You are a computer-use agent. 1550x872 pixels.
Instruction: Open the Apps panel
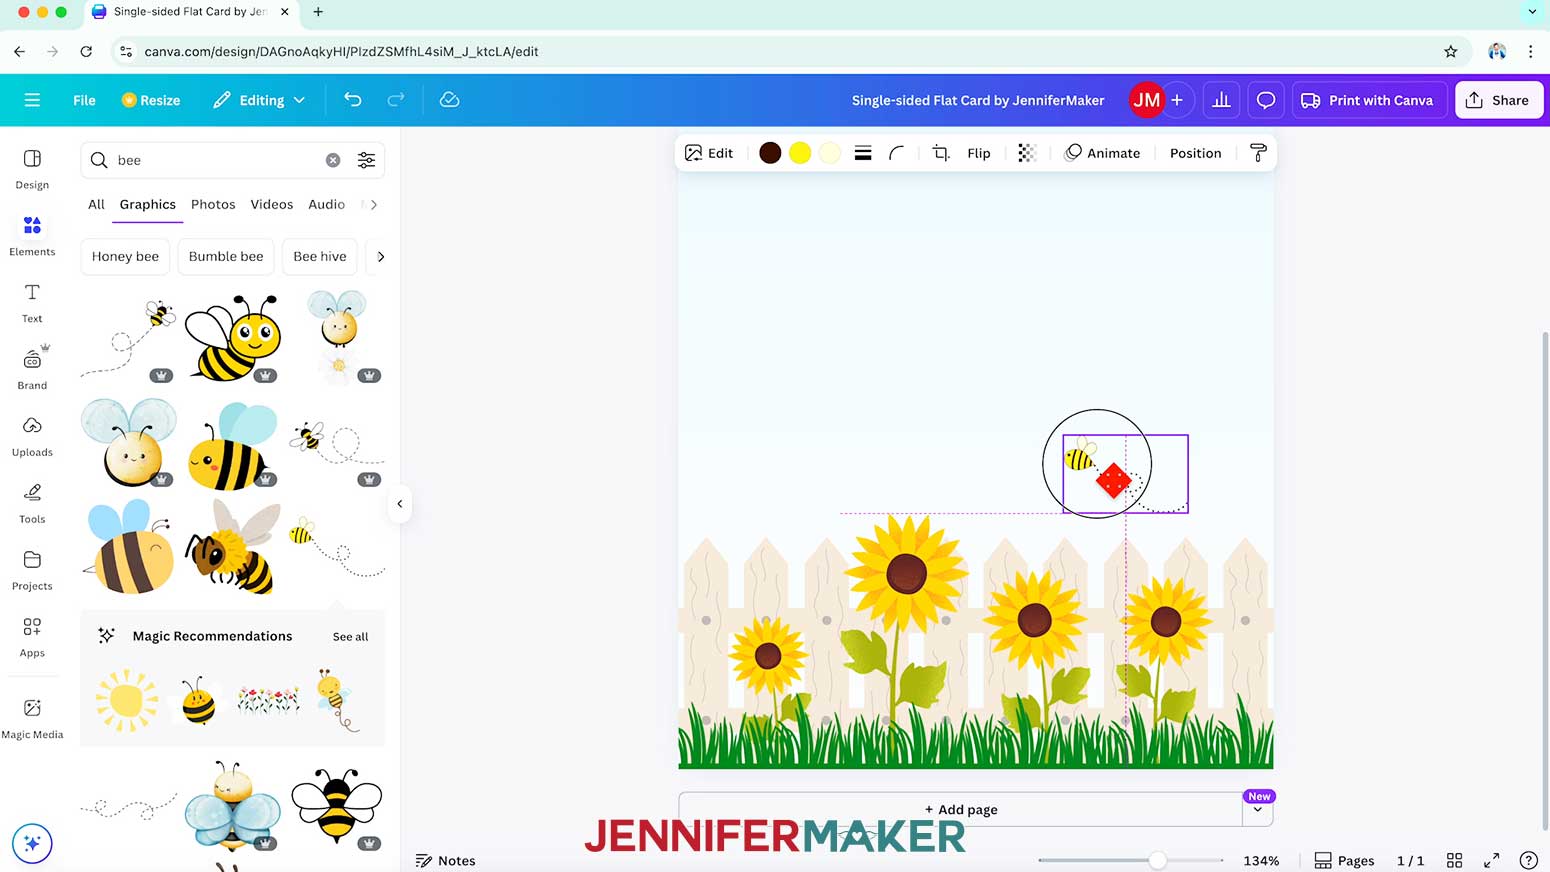point(32,637)
